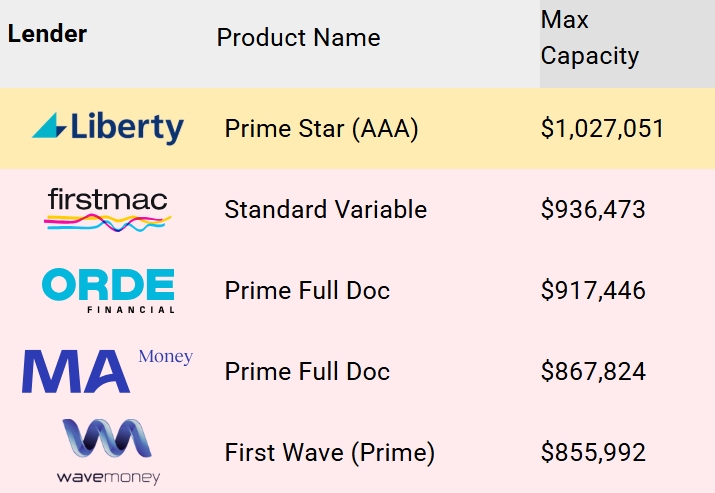Image resolution: width=715 pixels, height=493 pixels.
Task: Select the Standard Variable product
Action: point(326,210)
